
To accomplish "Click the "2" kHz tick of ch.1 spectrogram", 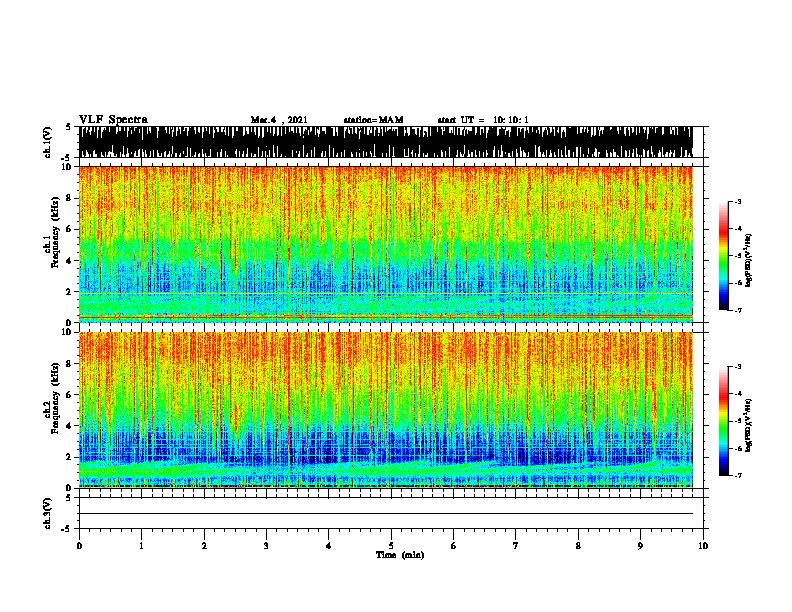I will pyautogui.click(x=70, y=291).
